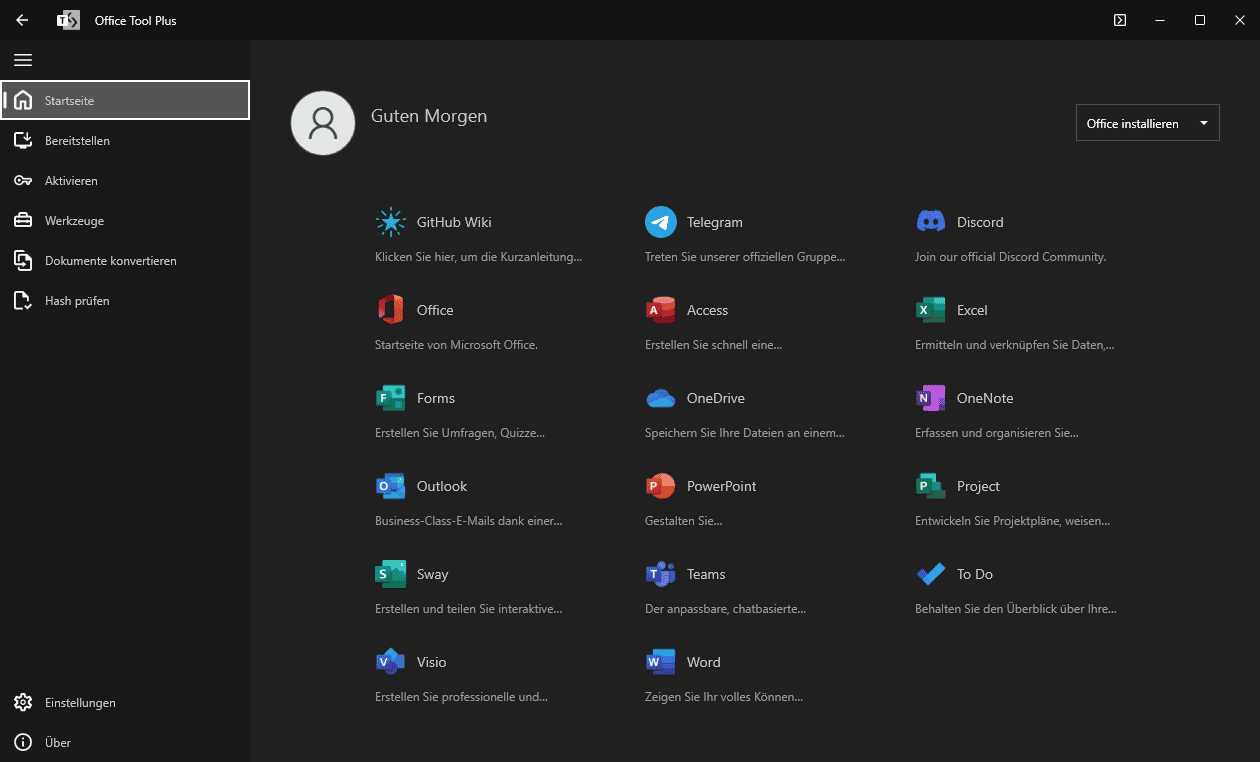Open the To Do checkmark icon
The width and height of the screenshot is (1260, 762).
coord(931,574)
